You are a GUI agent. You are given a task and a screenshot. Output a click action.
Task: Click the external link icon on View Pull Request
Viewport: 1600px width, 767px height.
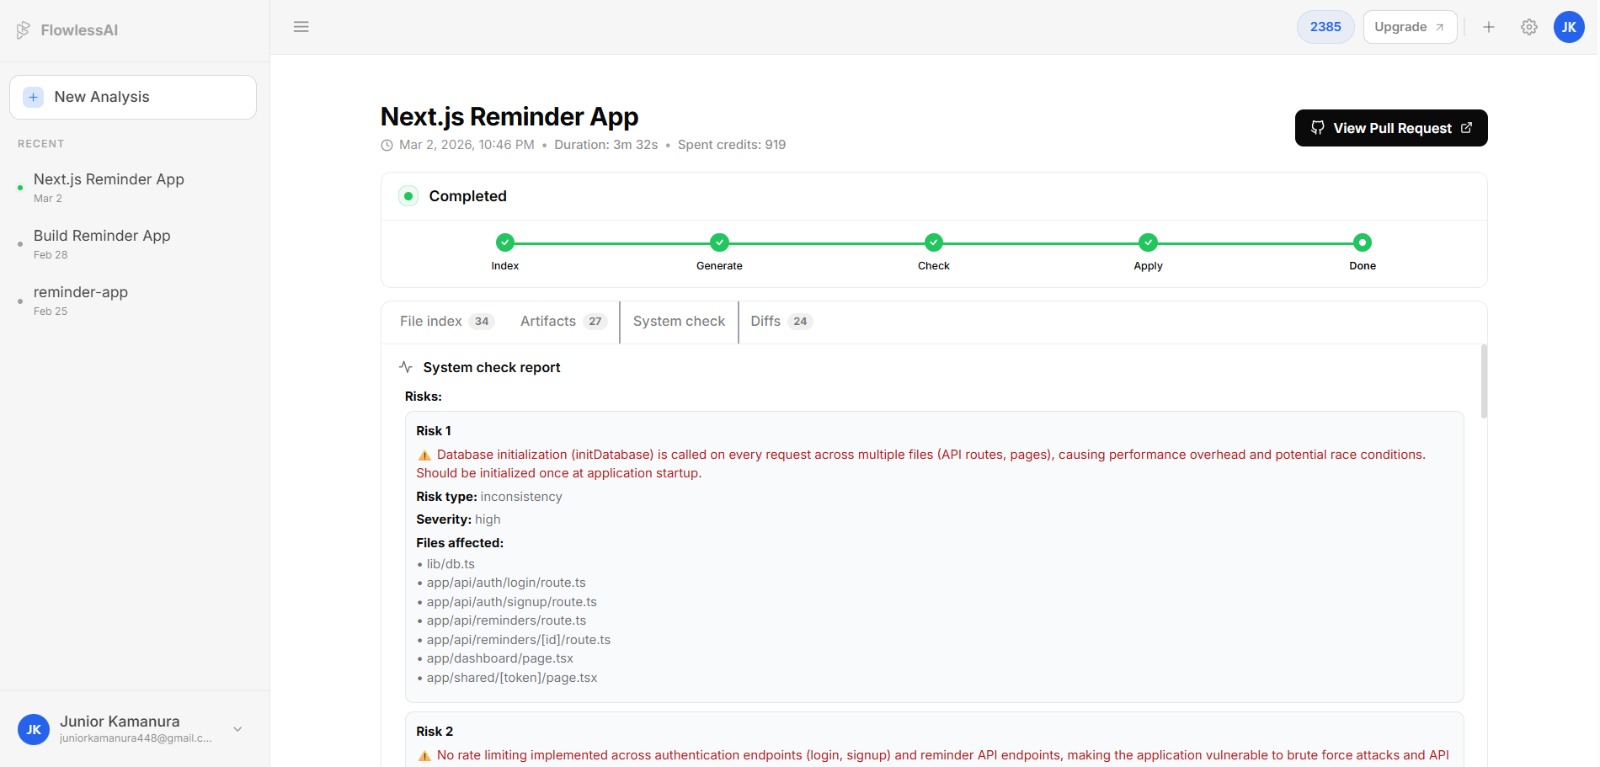(1467, 128)
